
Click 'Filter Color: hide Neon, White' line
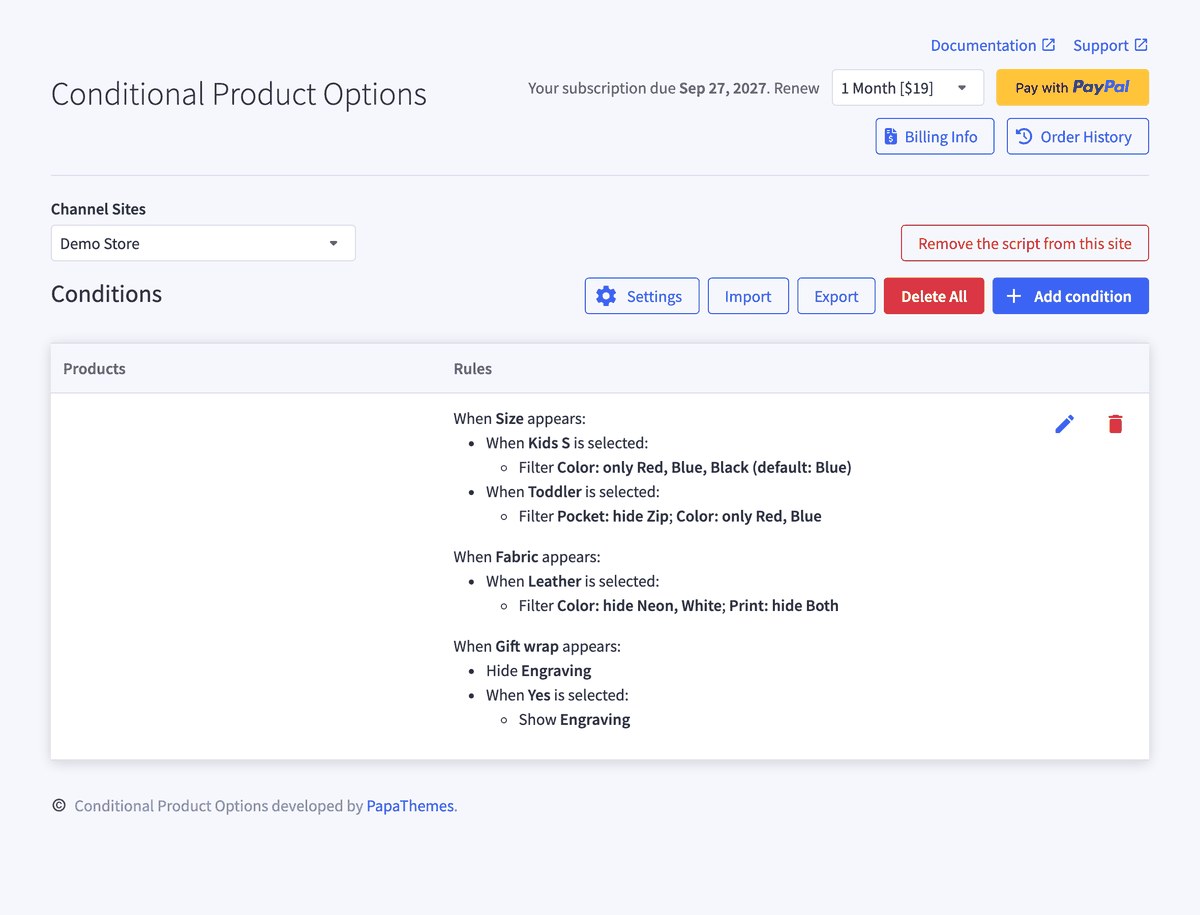pos(679,606)
